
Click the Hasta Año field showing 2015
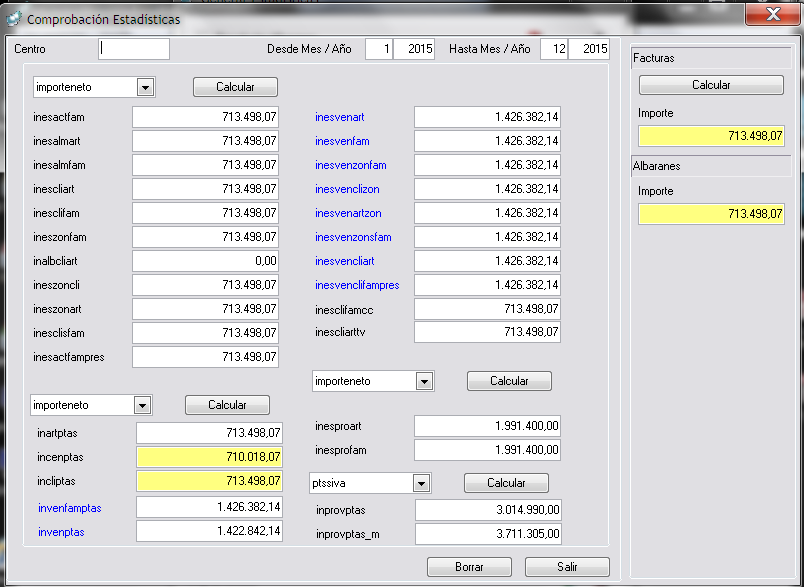tap(589, 49)
